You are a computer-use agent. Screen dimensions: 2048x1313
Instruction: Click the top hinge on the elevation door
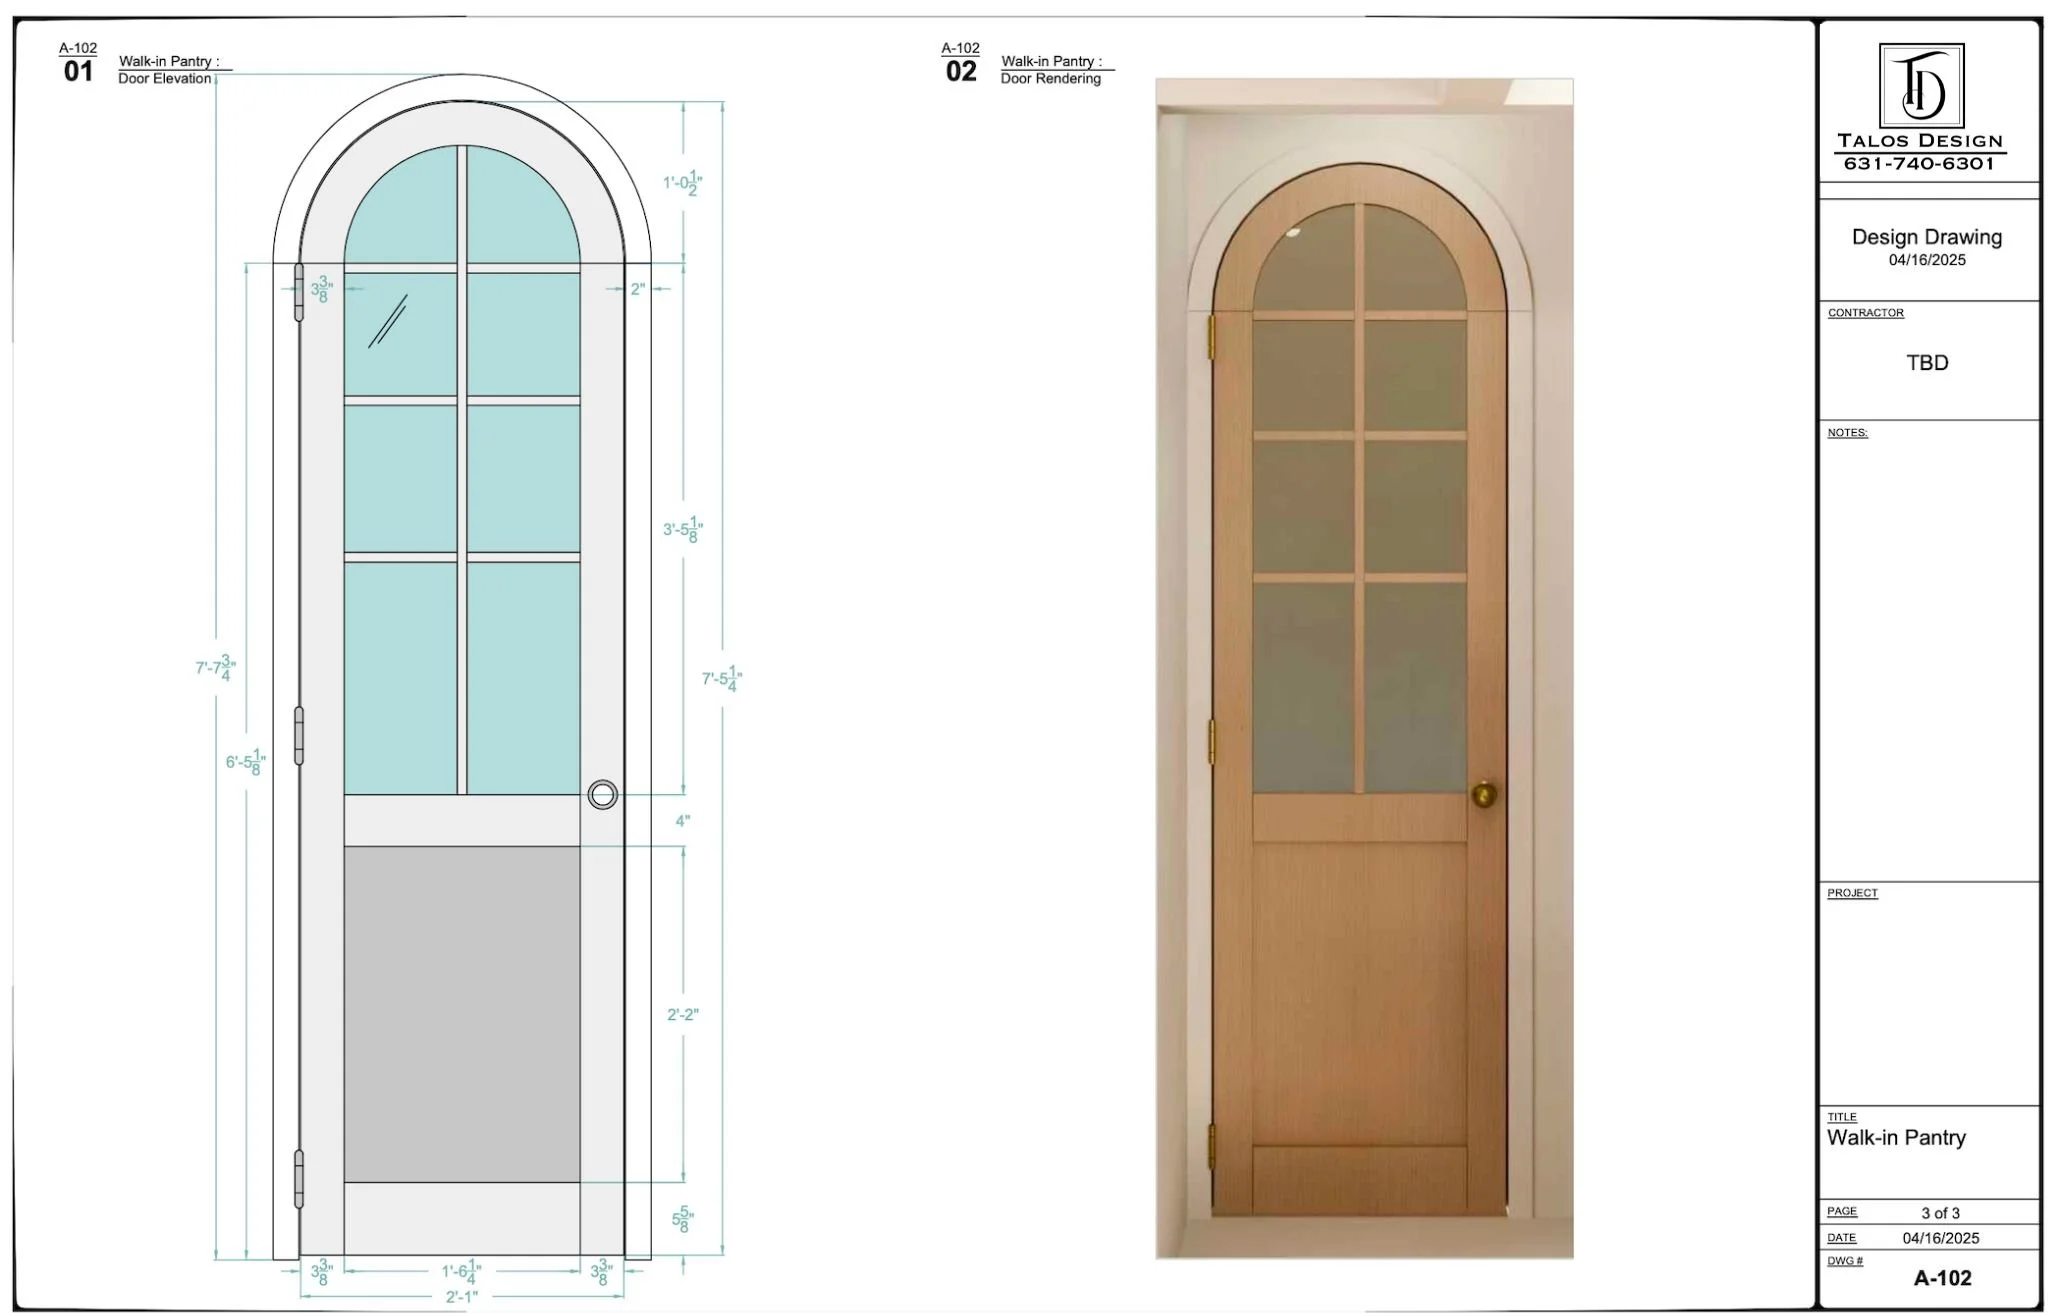click(298, 290)
